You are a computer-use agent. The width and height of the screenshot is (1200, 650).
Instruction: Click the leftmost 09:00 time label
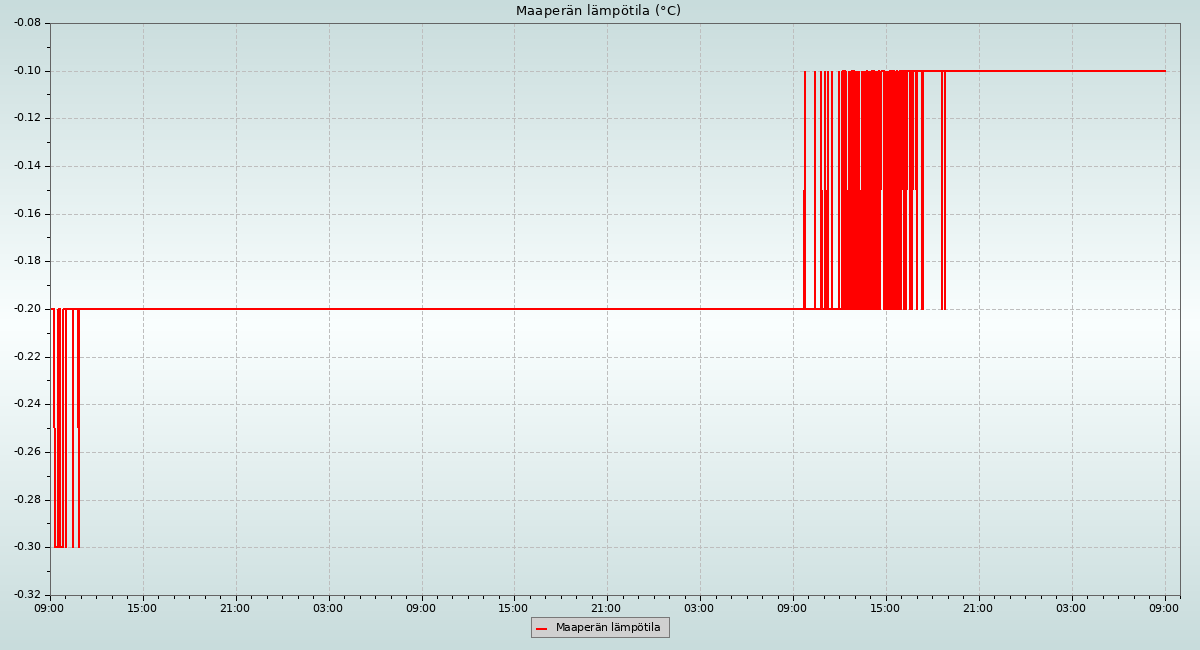49,608
